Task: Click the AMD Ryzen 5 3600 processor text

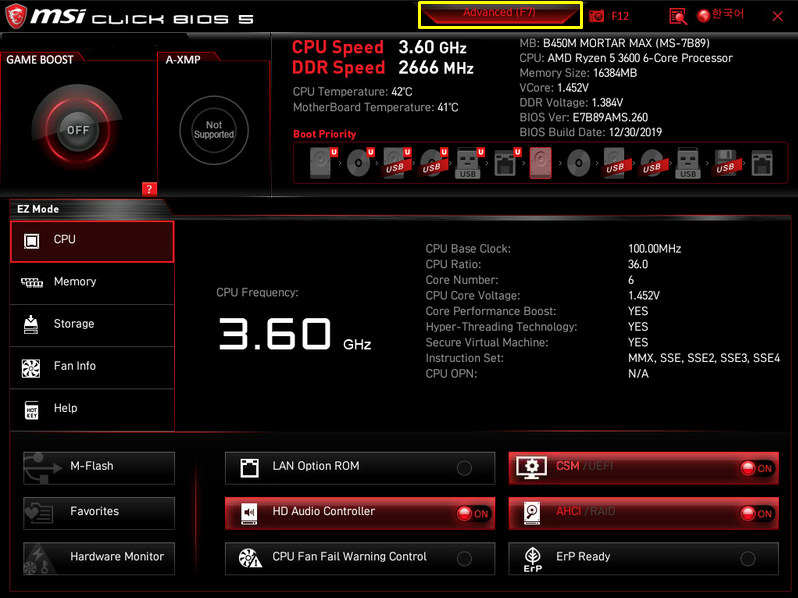Action: point(640,58)
